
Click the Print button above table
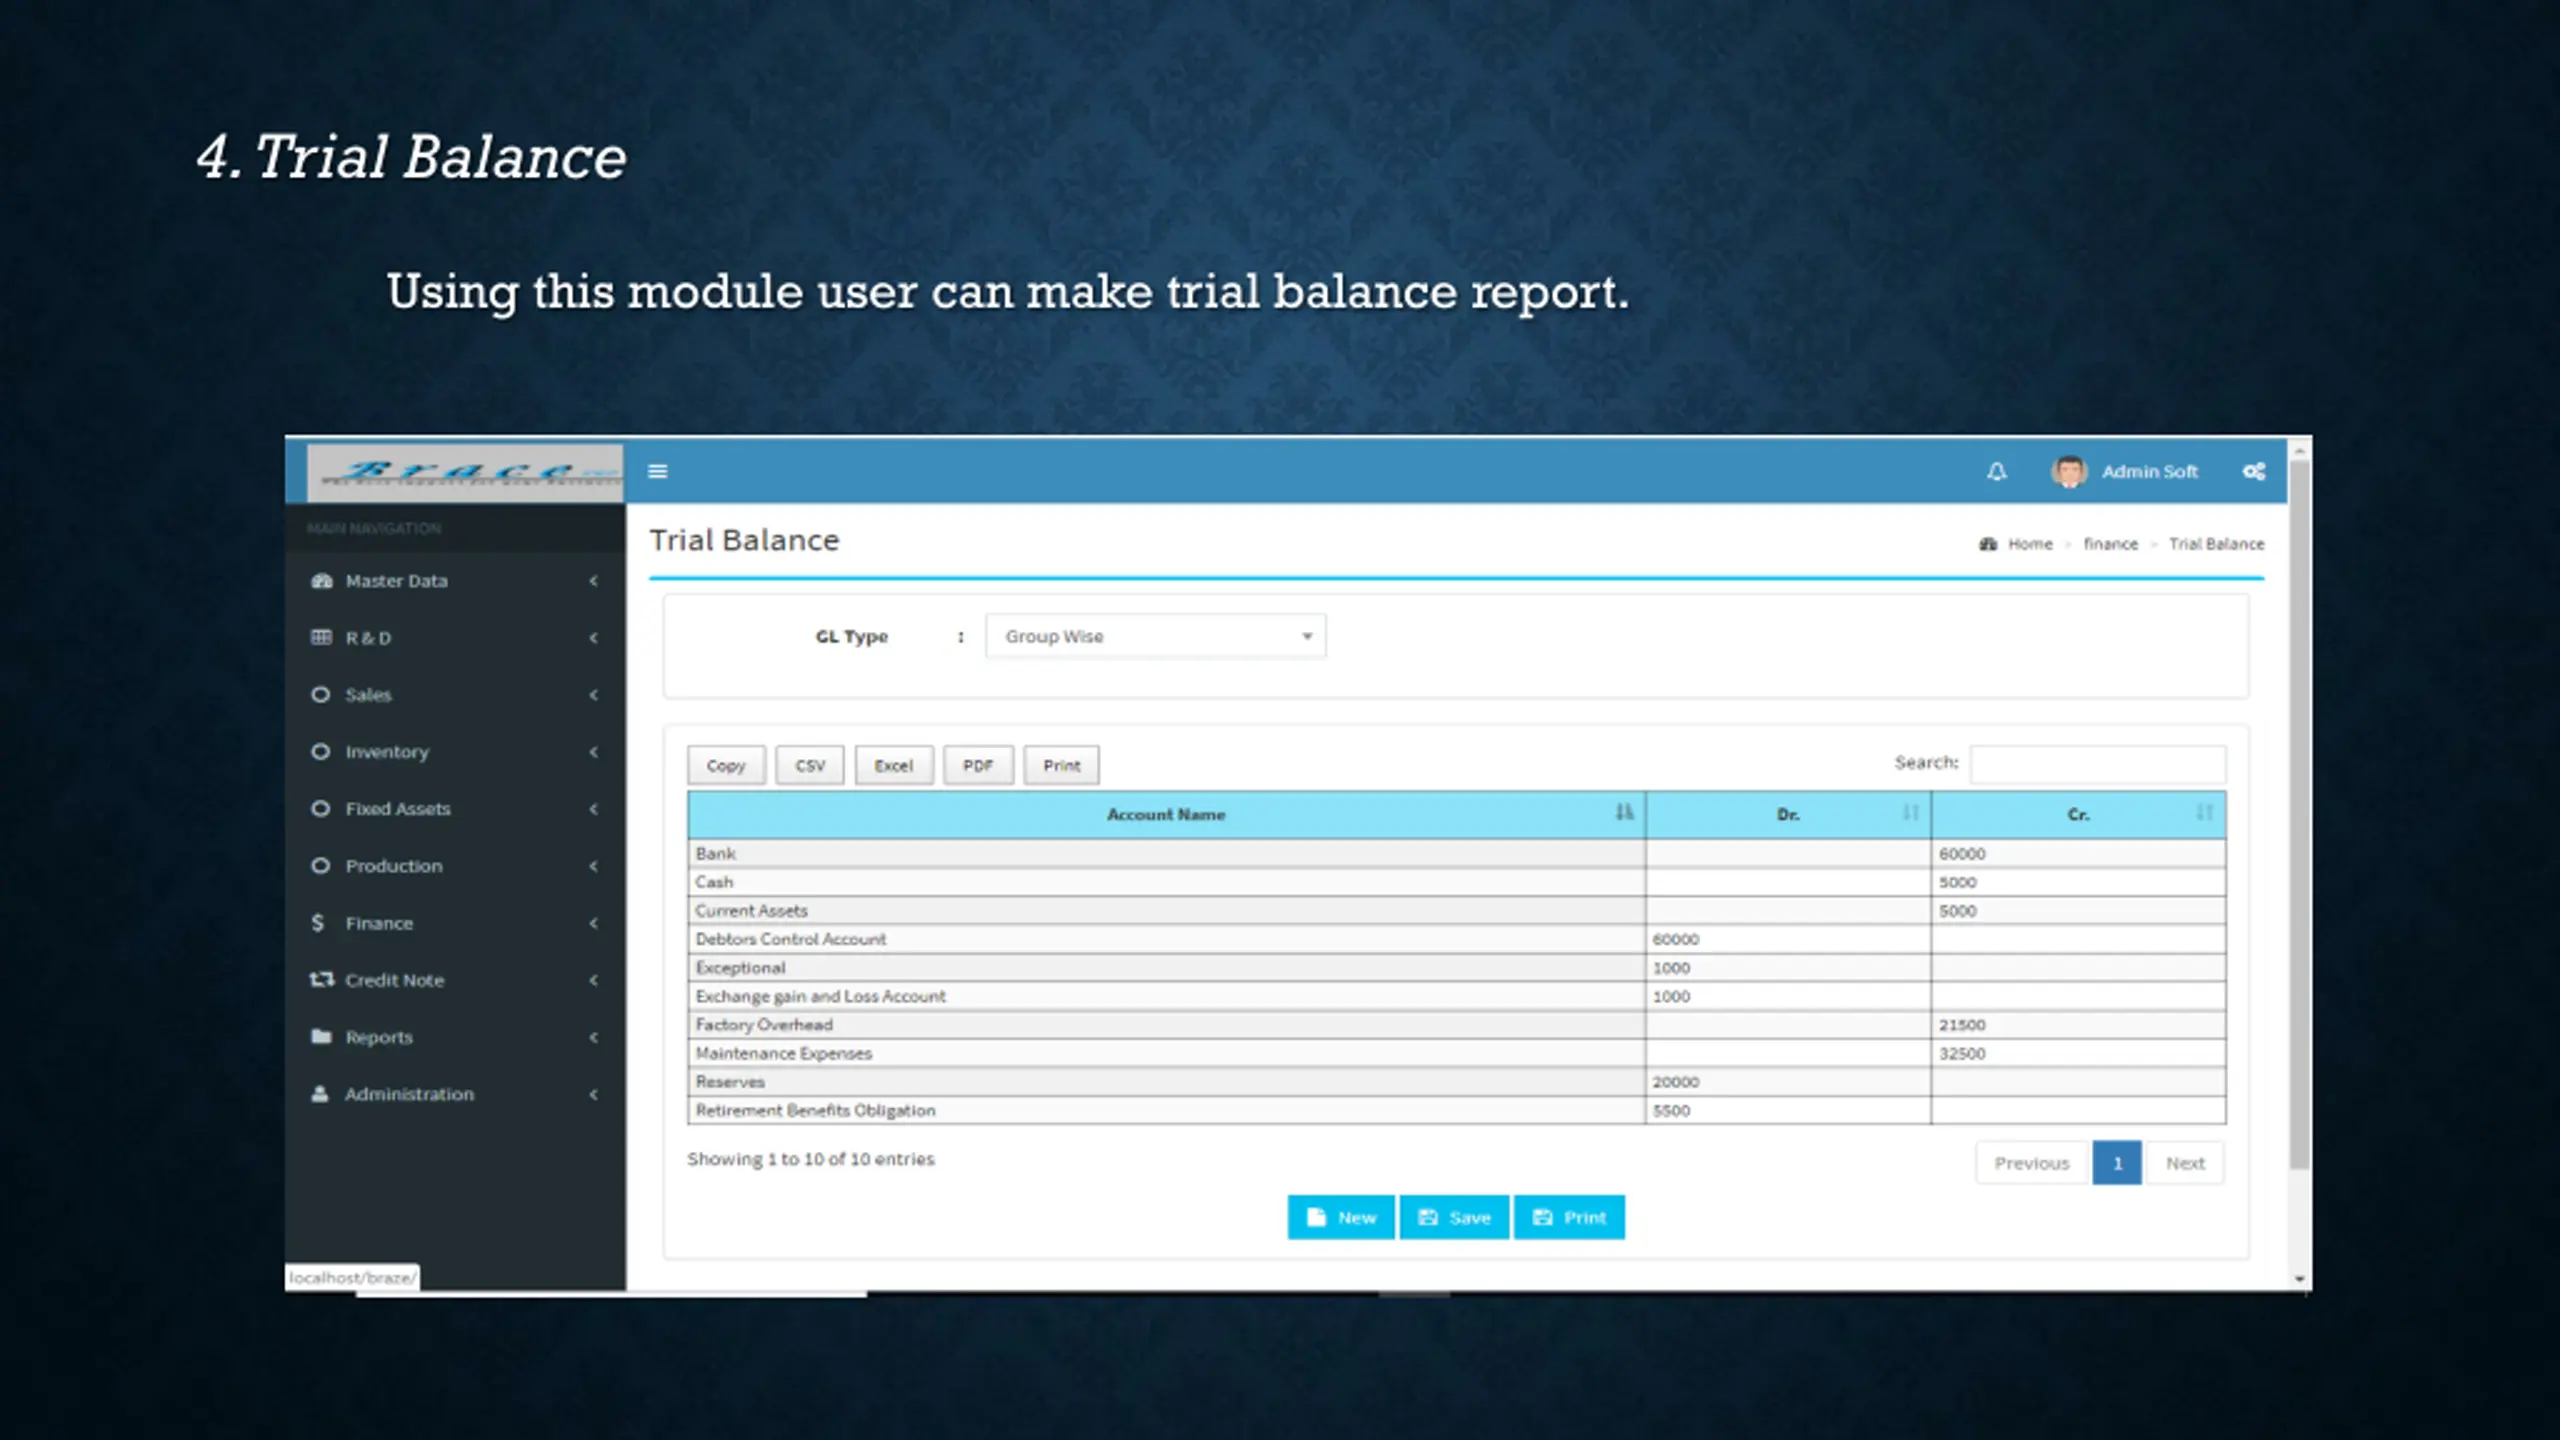pos(1061,765)
